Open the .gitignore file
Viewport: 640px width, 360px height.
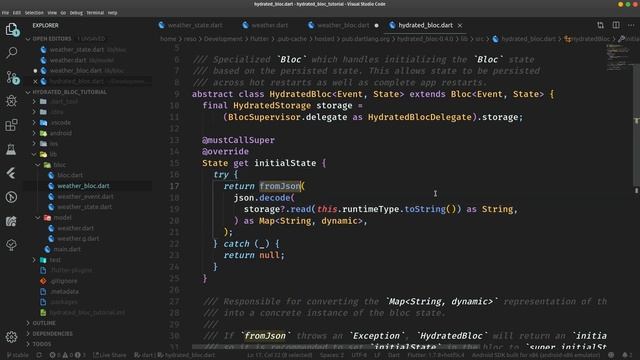point(64,281)
